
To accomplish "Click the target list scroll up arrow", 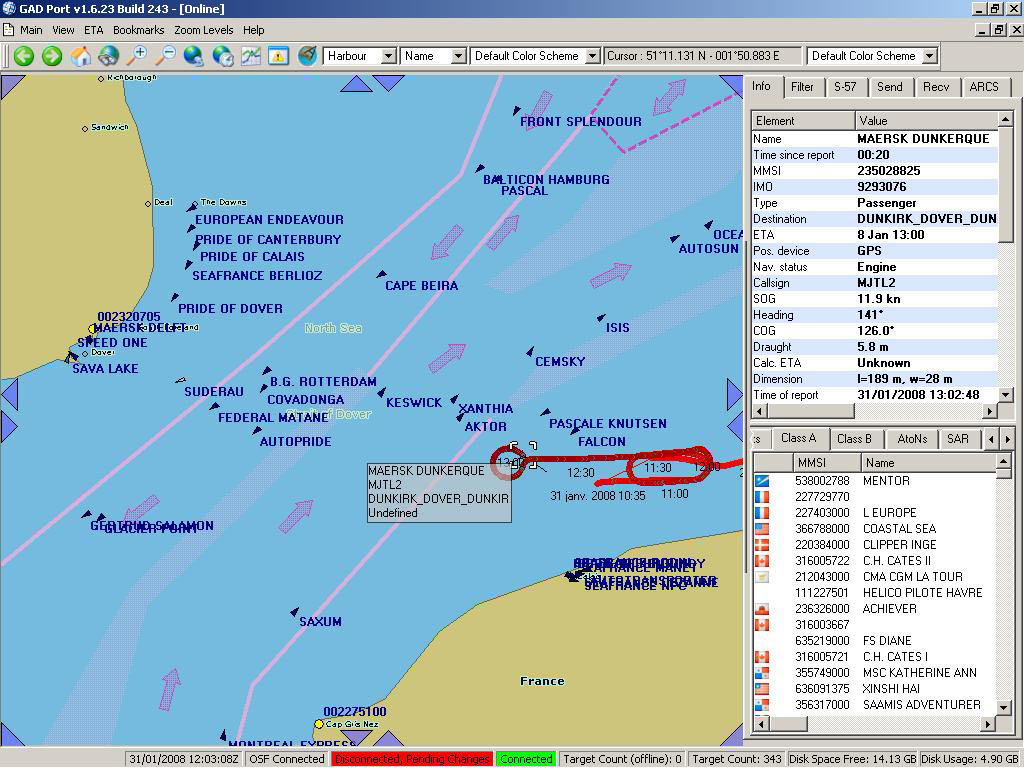I will tap(1004, 462).
